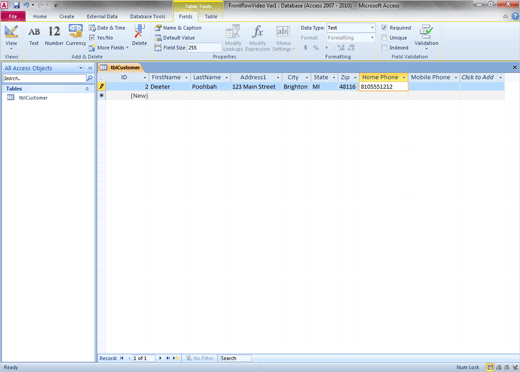520x372 pixels.
Task: Add a Number field with 12 icon
Action: tap(54, 36)
